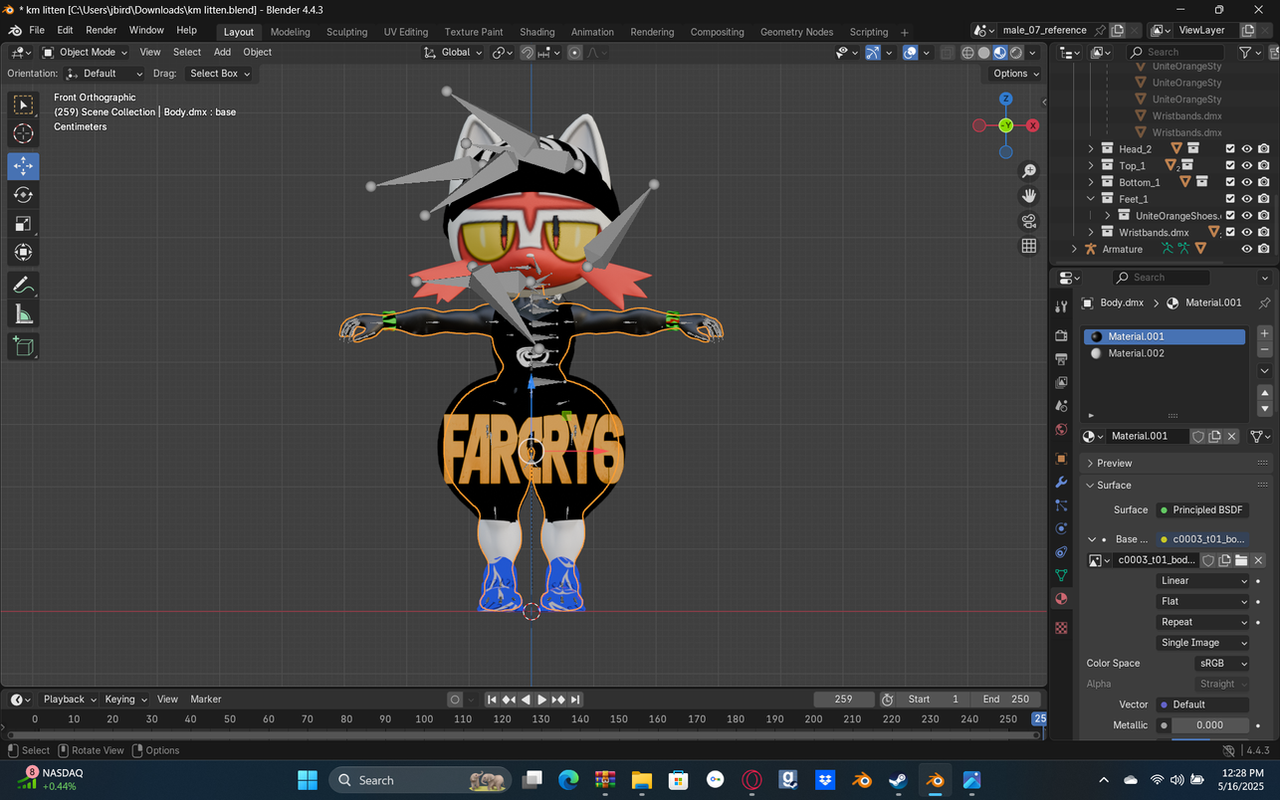This screenshot has width=1280, height=800.
Task: Click the hand pan view gizmo
Action: tap(1029, 196)
